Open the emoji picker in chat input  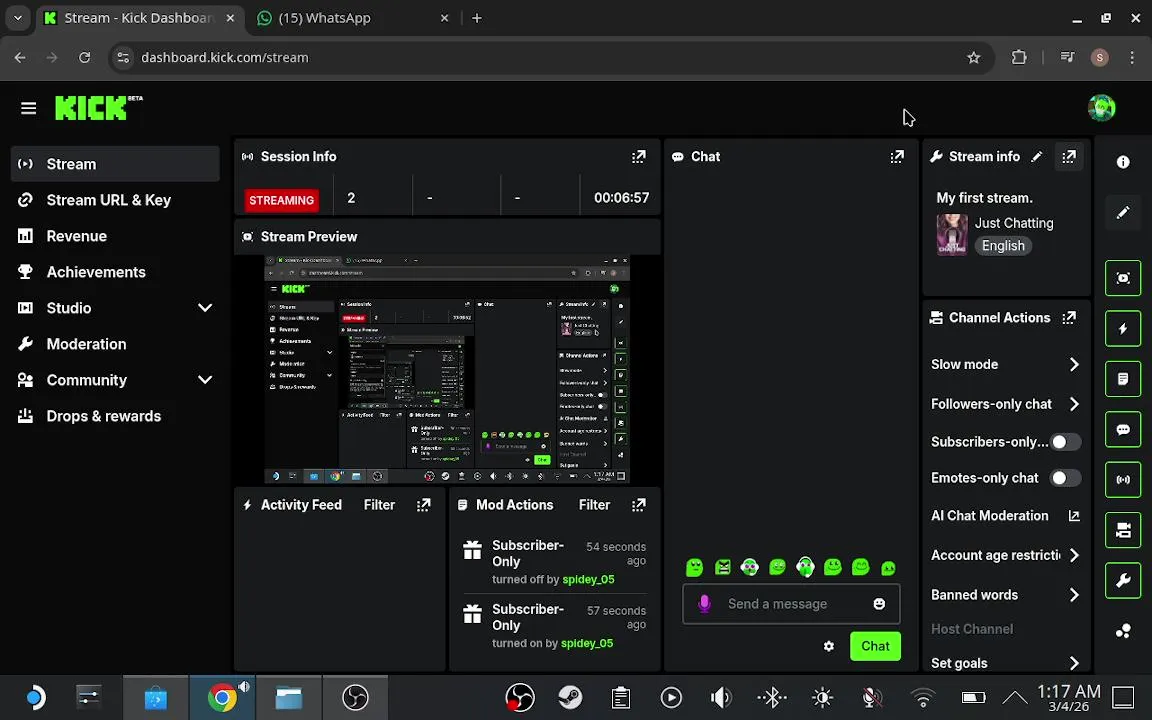click(x=879, y=604)
